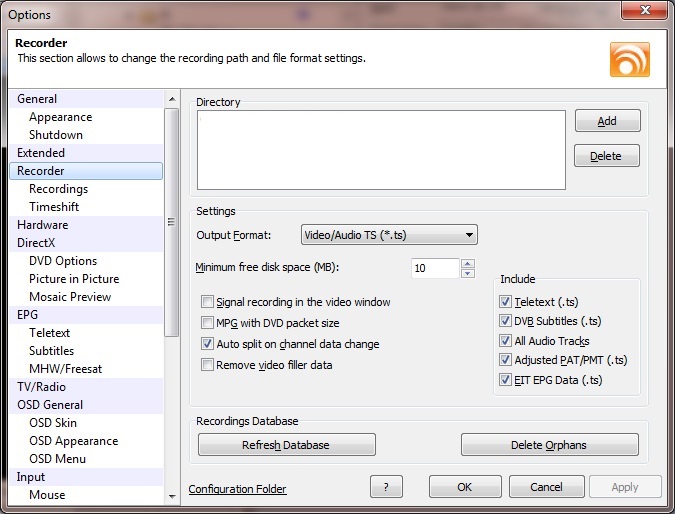Viewport: 675px width, 514px height.
Task: Go to OSD Skin settings
Action: pos(53,423)
